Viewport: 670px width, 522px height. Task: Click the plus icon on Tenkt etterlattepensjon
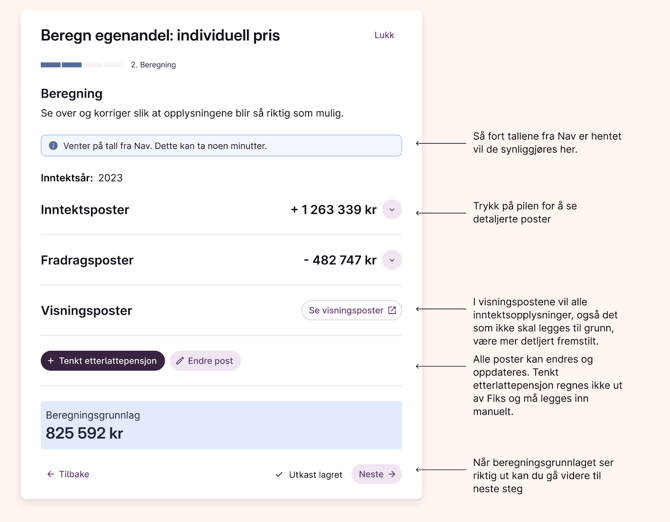pyautogui.click(x=51, y=361)
